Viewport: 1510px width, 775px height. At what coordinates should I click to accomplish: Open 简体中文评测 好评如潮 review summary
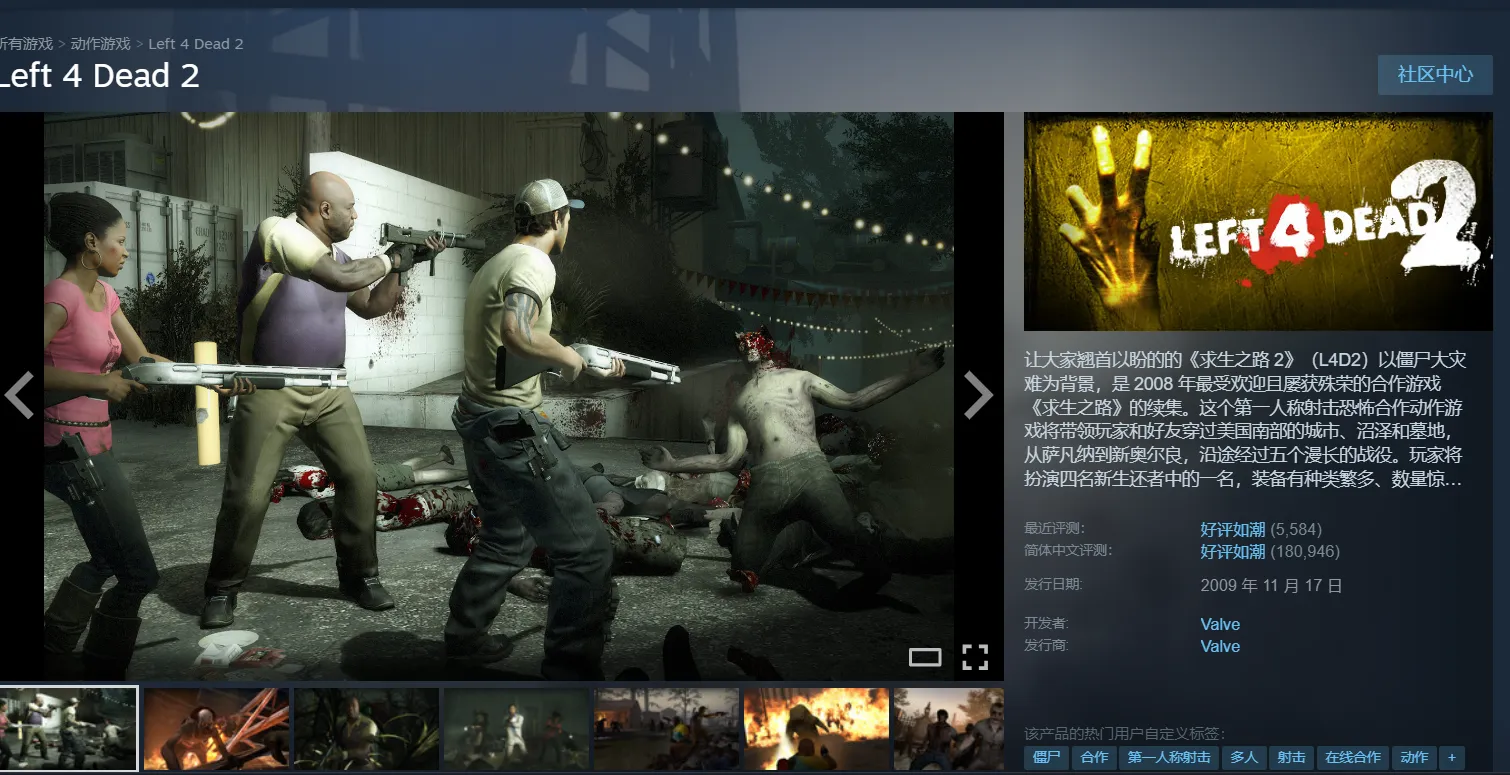(1232, 551)
